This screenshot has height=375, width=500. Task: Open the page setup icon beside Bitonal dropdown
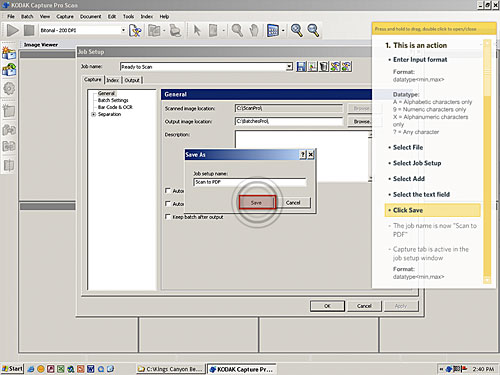coord(135,31)
